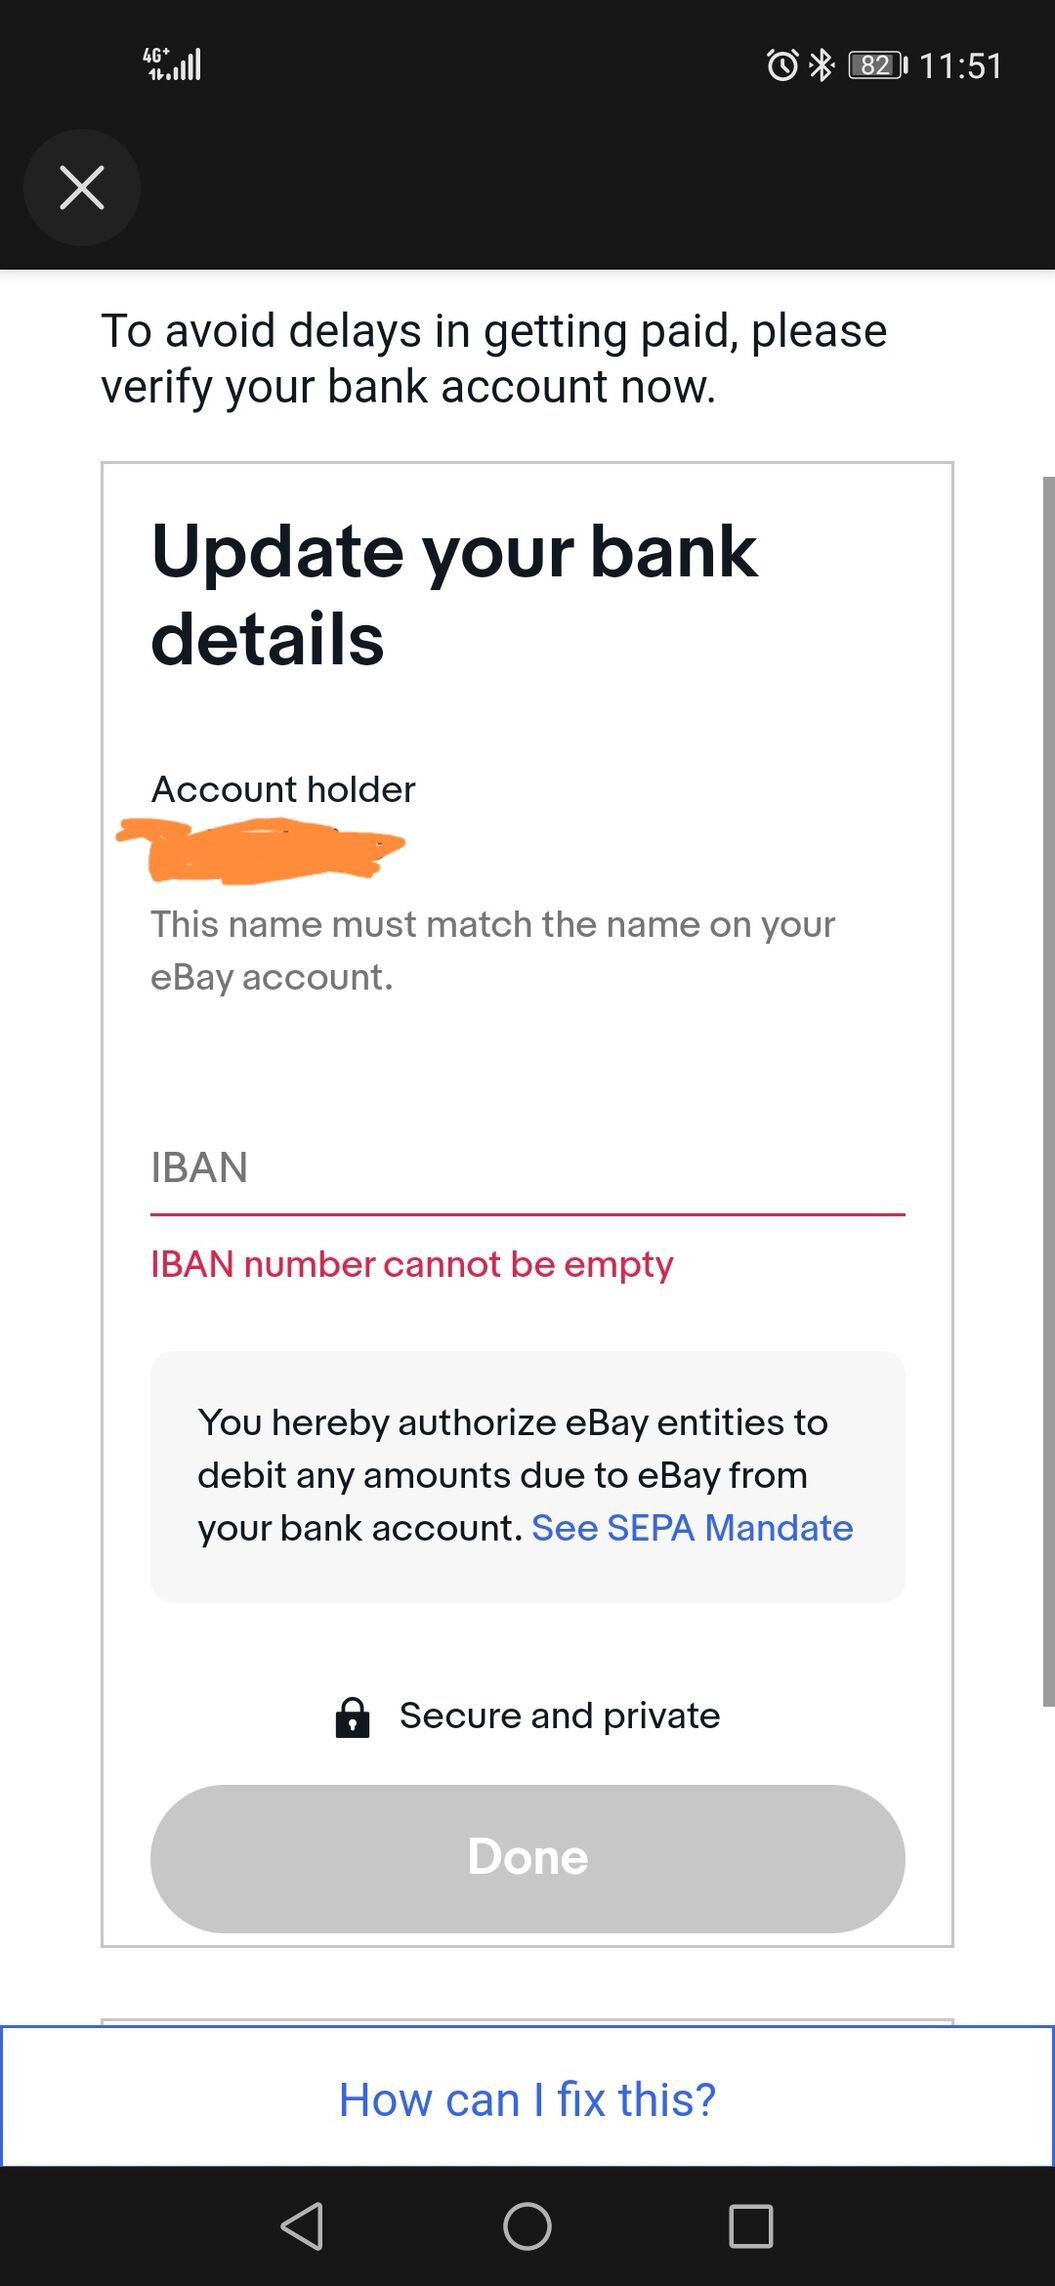Tap the alarm clock status icon
The image size is (1055, 2286).
click(782, 65)
